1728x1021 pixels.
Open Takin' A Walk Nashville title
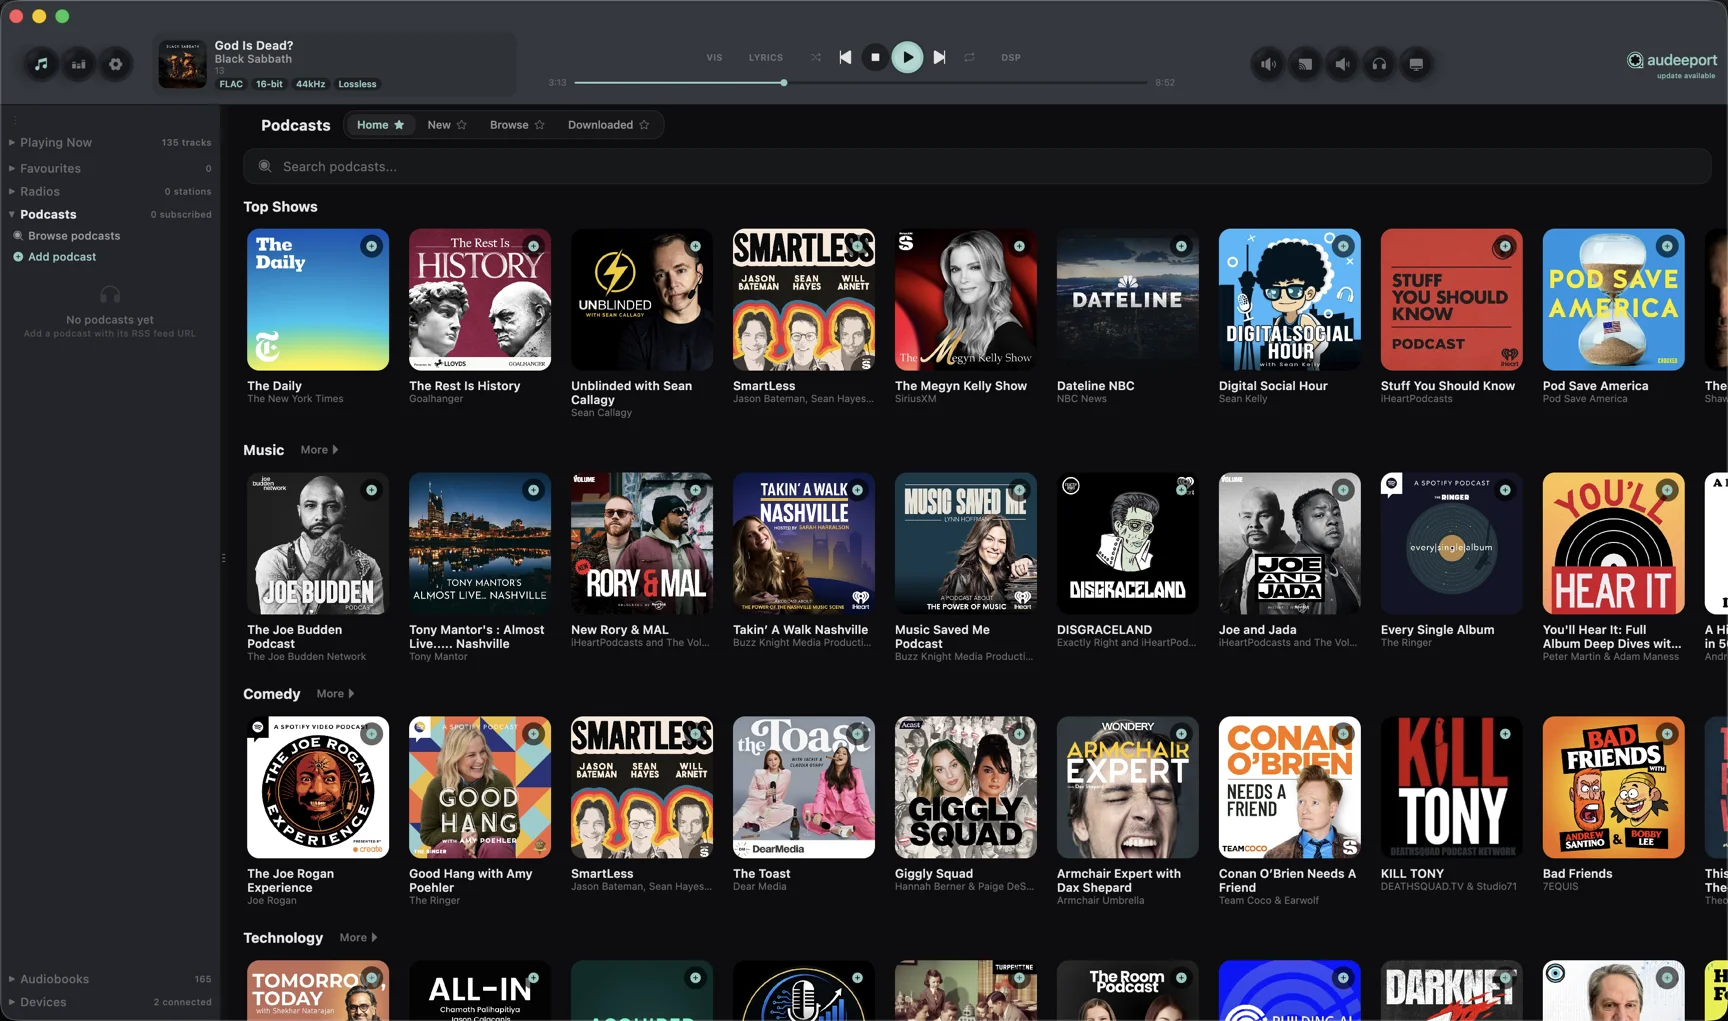pos(800,630)
